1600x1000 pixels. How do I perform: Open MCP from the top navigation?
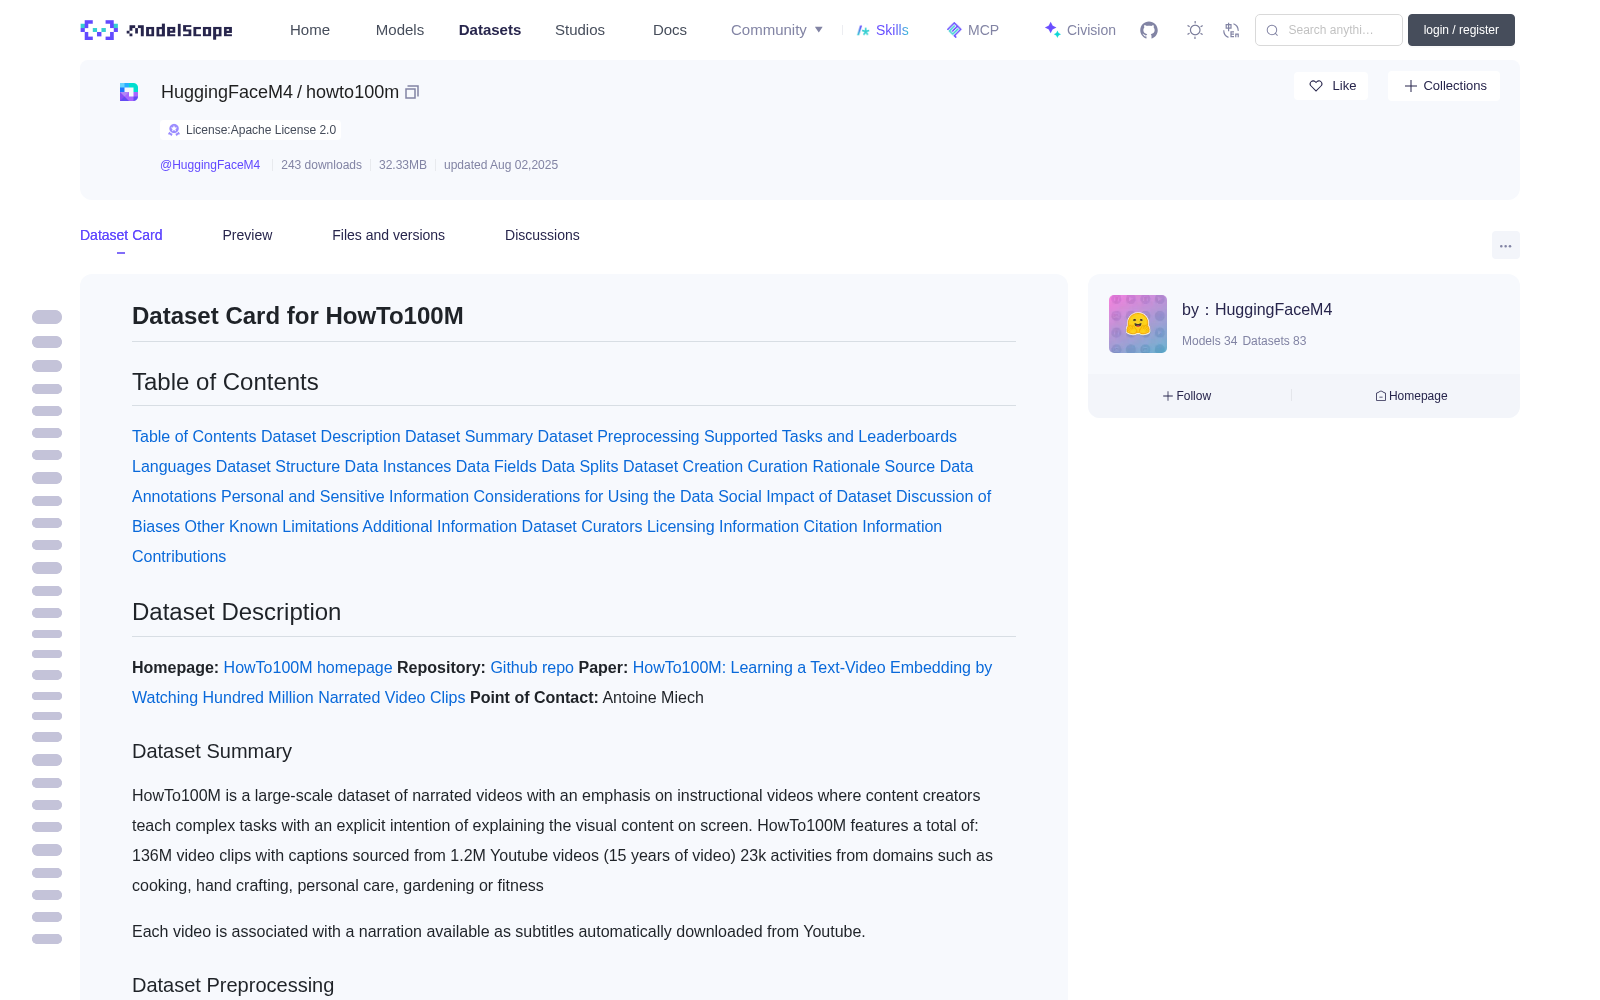coord(973,30)
